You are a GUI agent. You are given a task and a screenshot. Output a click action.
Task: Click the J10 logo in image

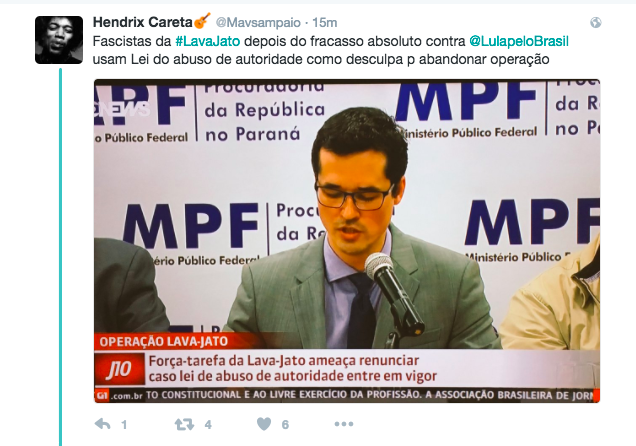[x=119, y=369]
